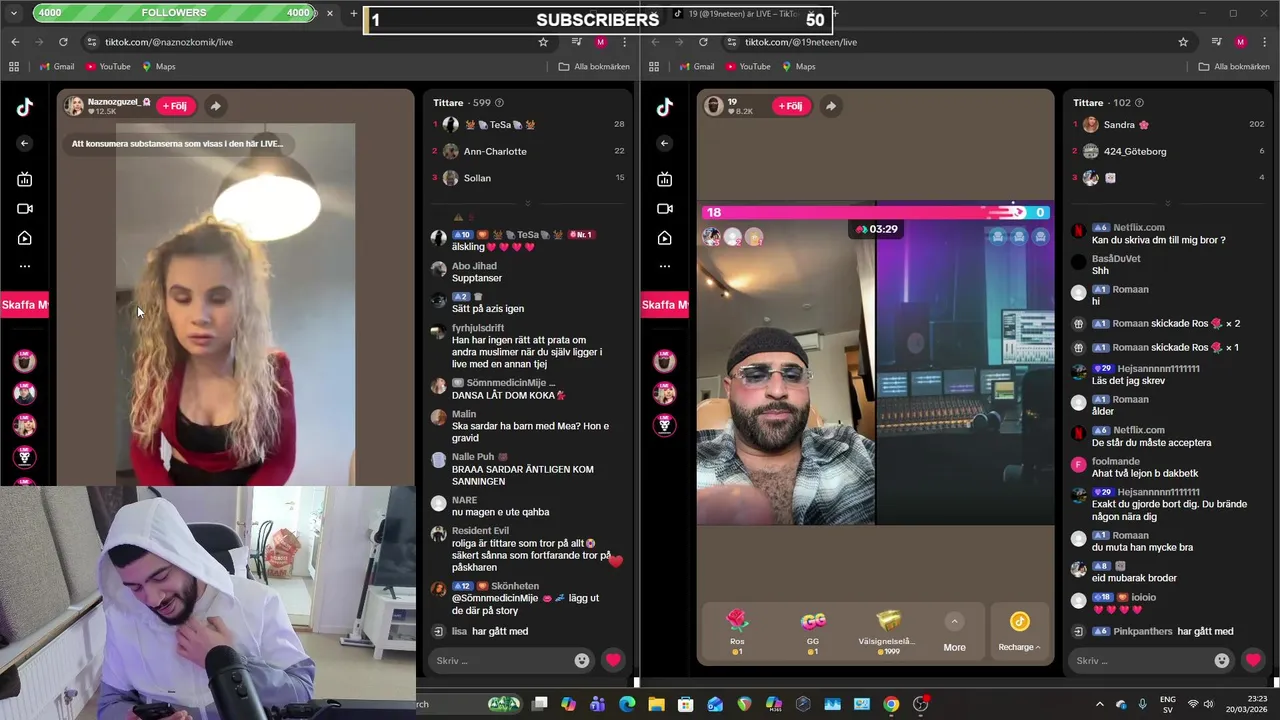Image resolution: width=1280 pixels, height=720 pixels.
Task: Click TikTok back arrow in left window sidebar
Action: (25, 143)
